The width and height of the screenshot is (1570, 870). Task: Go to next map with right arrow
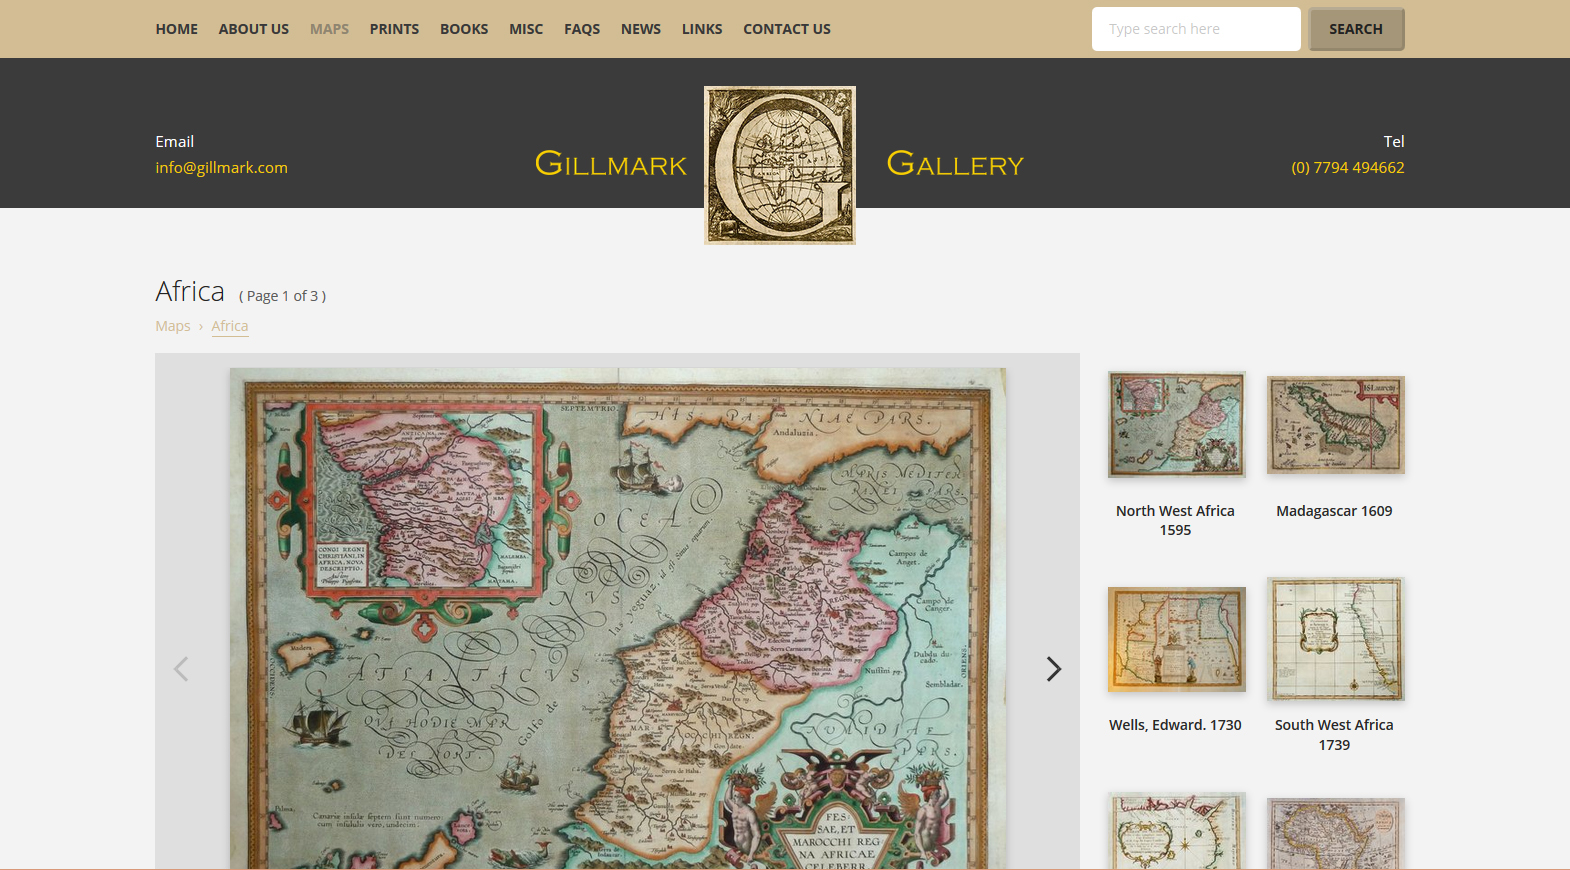pyautogui.click(x=1053, y=669)
